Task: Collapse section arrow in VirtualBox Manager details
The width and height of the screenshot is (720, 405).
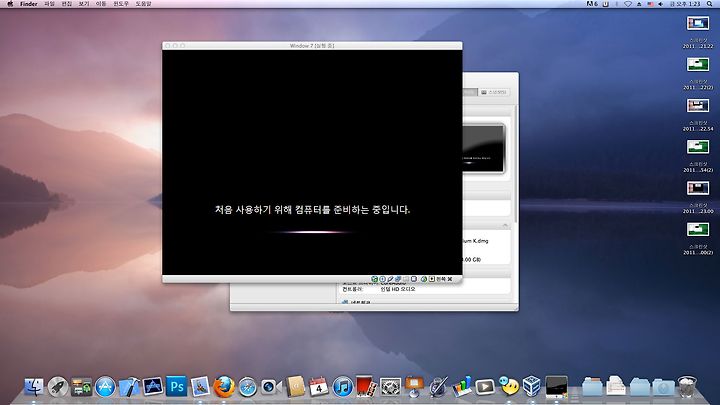Action: 505,225
